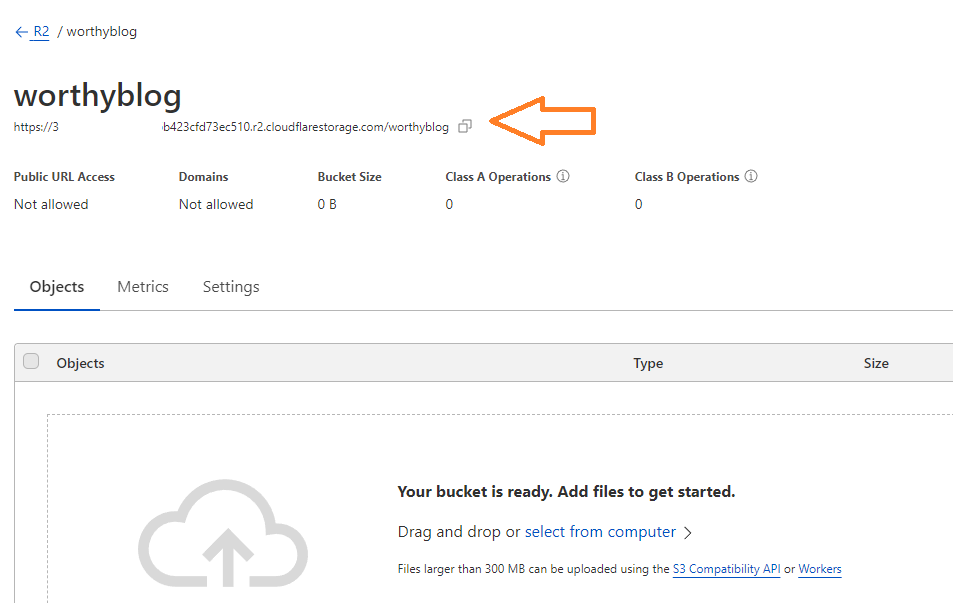Open the S3 Compatibility API link
Screen dimensions: 953x603
[726, 569]
